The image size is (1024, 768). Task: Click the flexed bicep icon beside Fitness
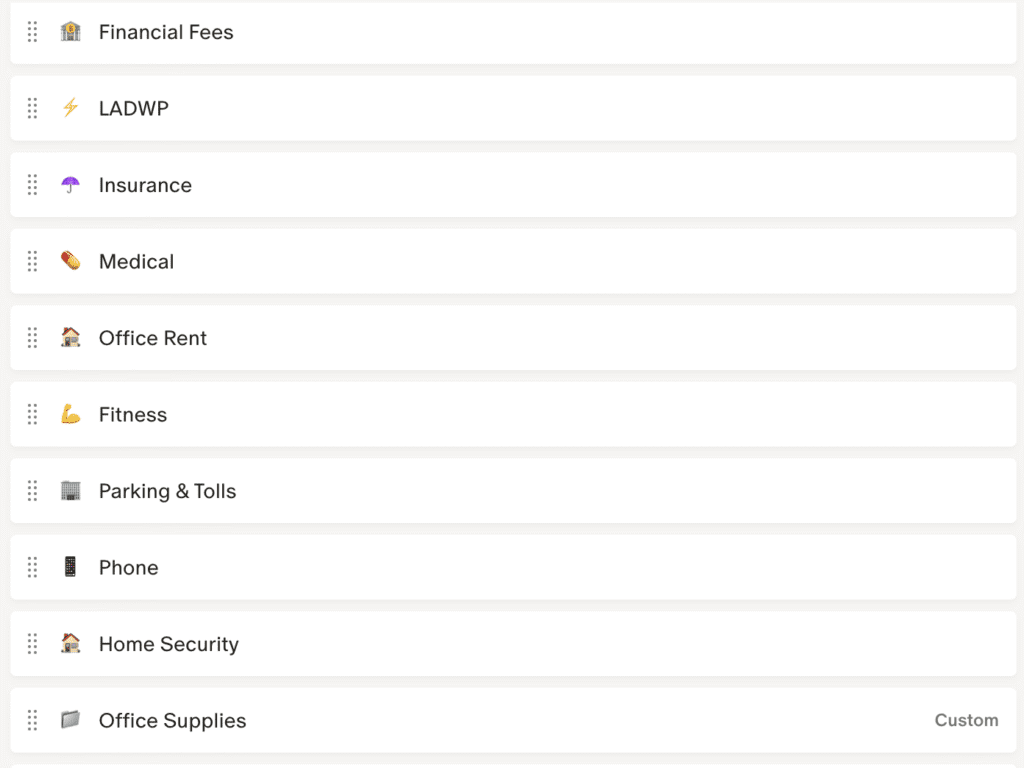point(70,414)
